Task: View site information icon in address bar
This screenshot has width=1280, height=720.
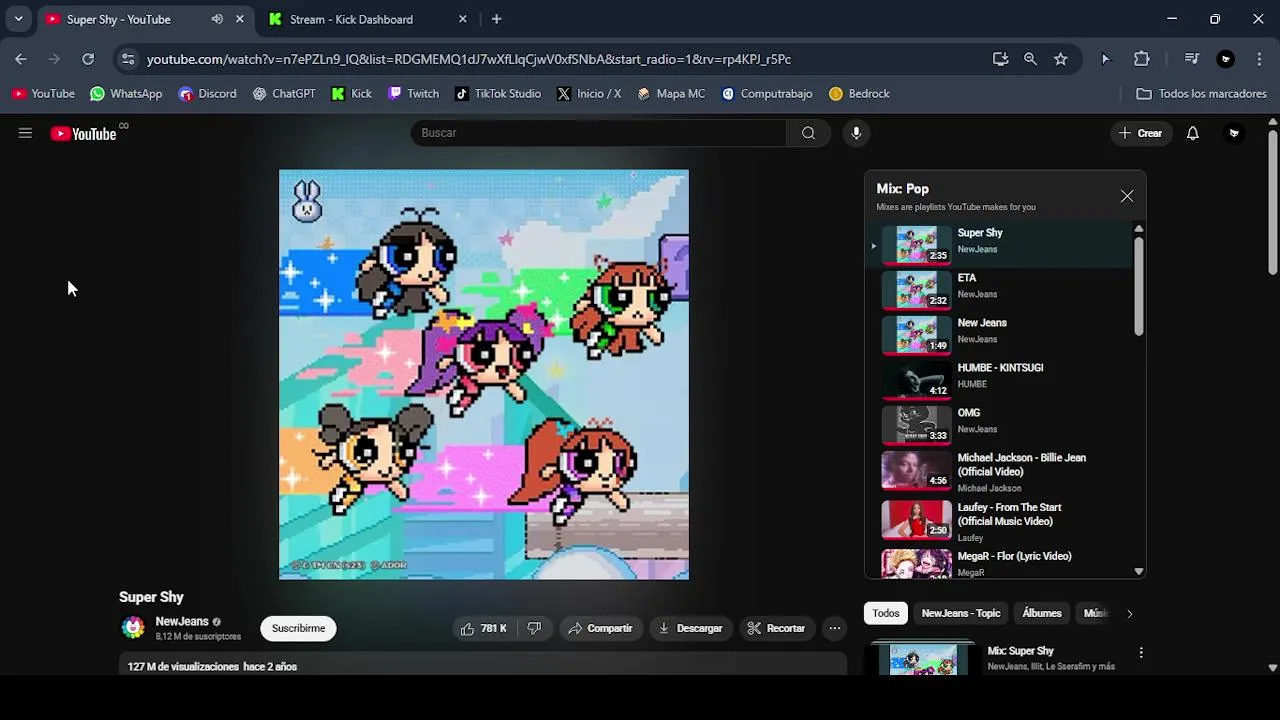Action: point(128,59)
